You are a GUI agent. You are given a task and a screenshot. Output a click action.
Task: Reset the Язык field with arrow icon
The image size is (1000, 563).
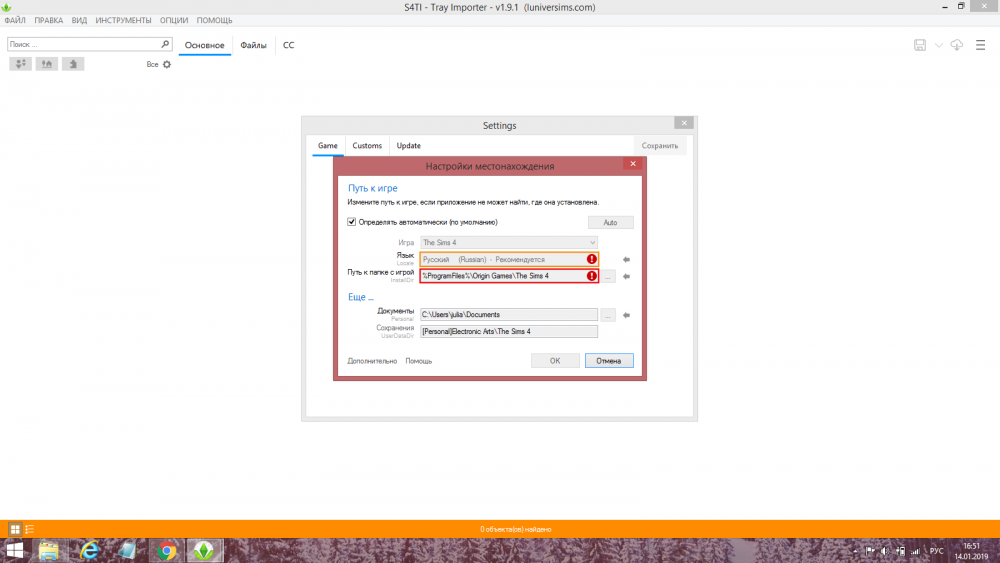[626, 260]
